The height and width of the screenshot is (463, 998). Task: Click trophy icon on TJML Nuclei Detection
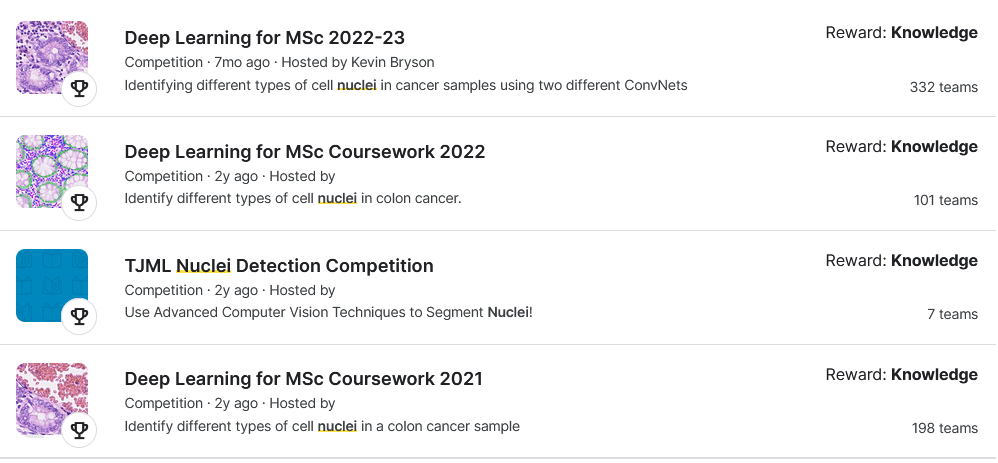79,317
